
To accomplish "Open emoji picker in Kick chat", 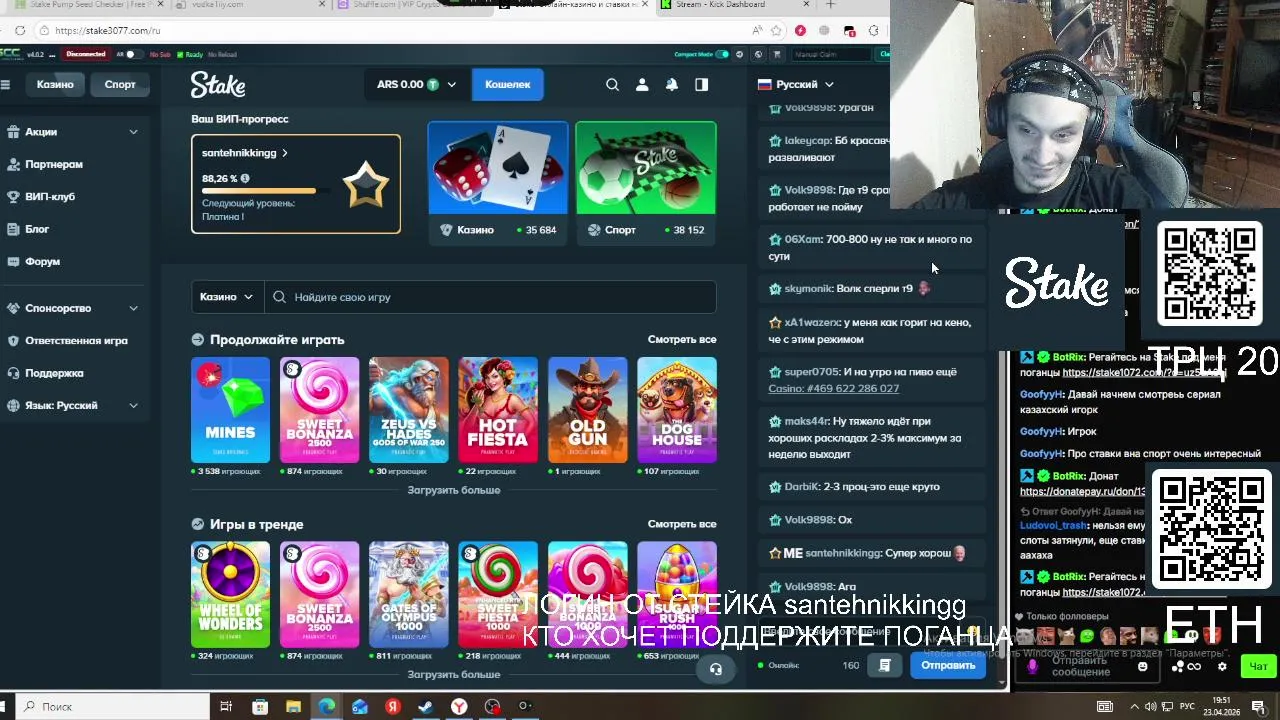I will click(x=1143, y=666).
